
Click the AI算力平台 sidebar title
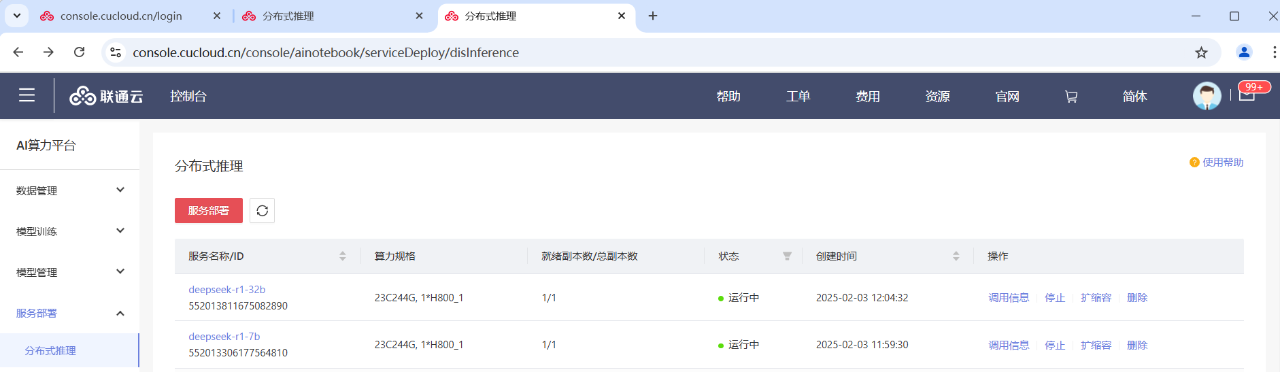[x=46, y=146]
